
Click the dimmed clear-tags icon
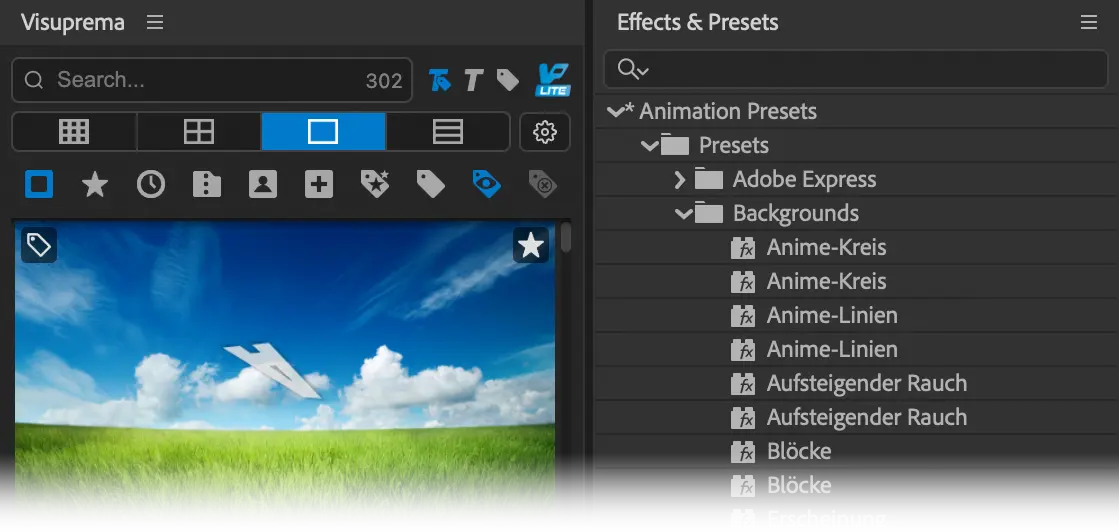(x=543, y=185)
